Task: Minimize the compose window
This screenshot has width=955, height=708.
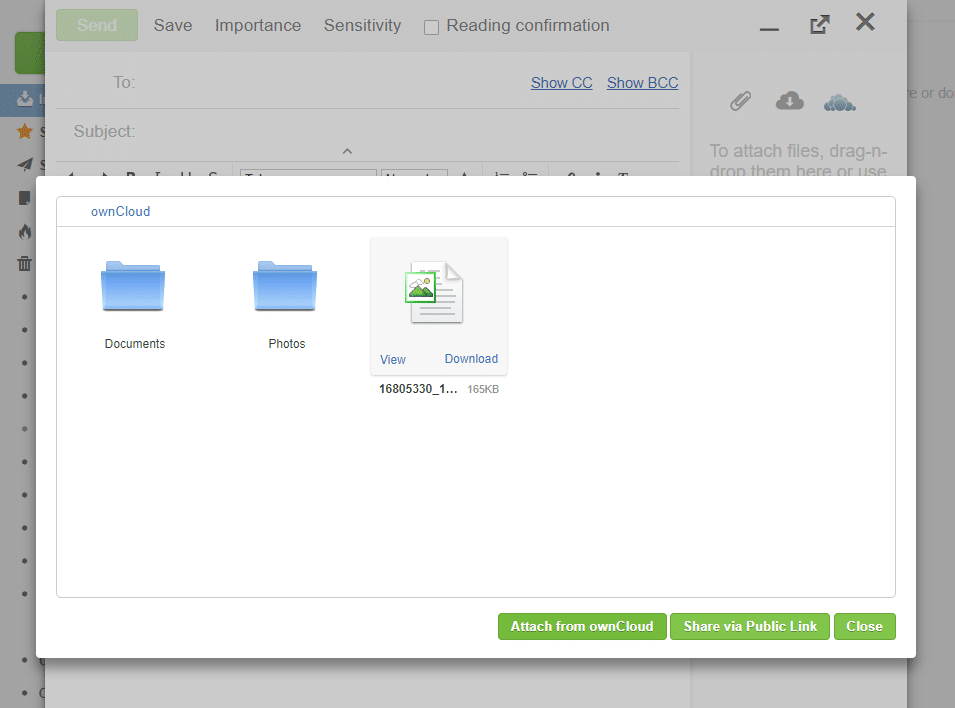Action: pyautogui.click(x=769, y=29)
